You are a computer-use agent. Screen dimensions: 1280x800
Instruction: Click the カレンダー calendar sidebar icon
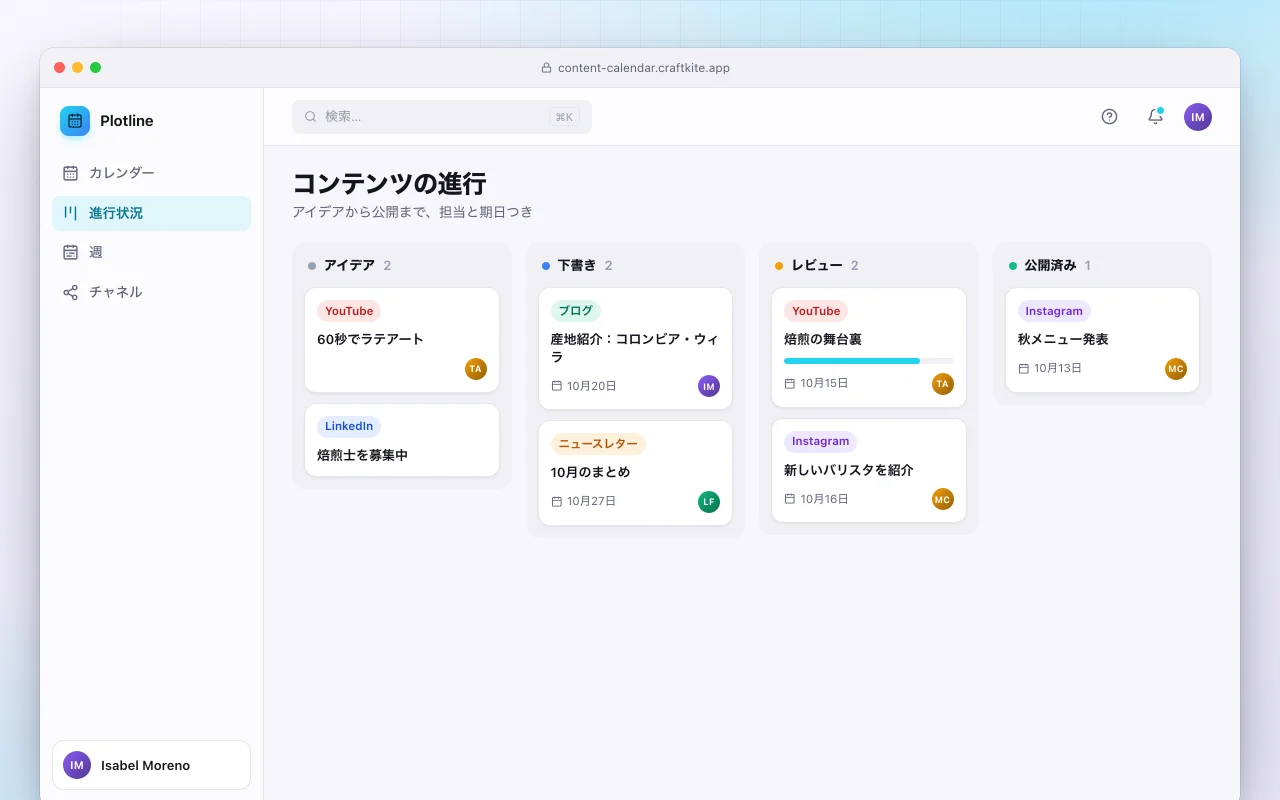(x=70, y=173)
